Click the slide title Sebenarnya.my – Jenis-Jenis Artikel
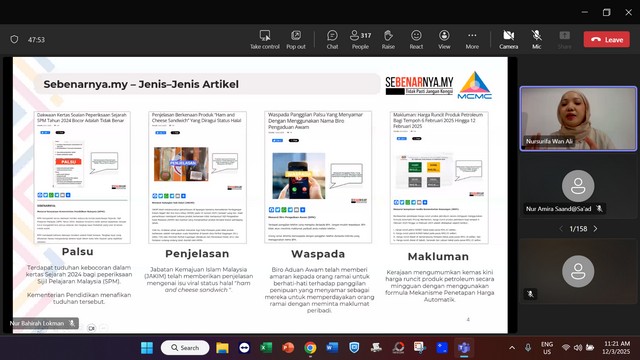This screenshot has height=360, width=640. click(141, 84)
